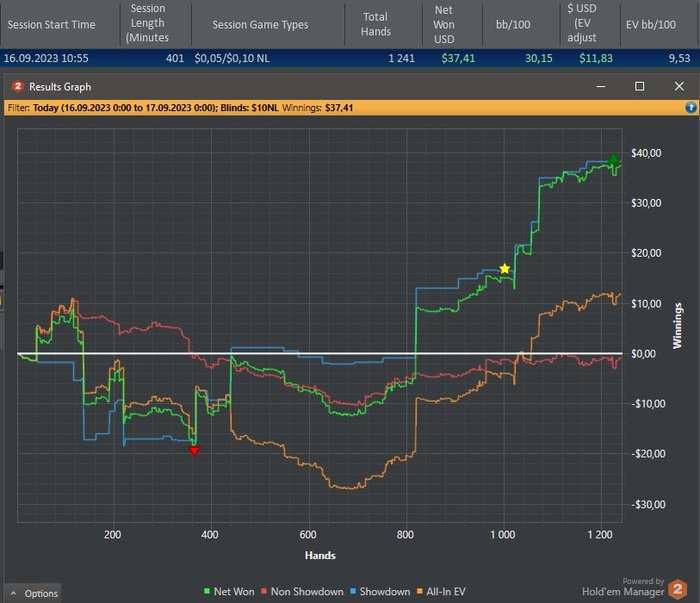Expand the Options panel
This screenshot has height=603, width=700.
pos(33,593)
